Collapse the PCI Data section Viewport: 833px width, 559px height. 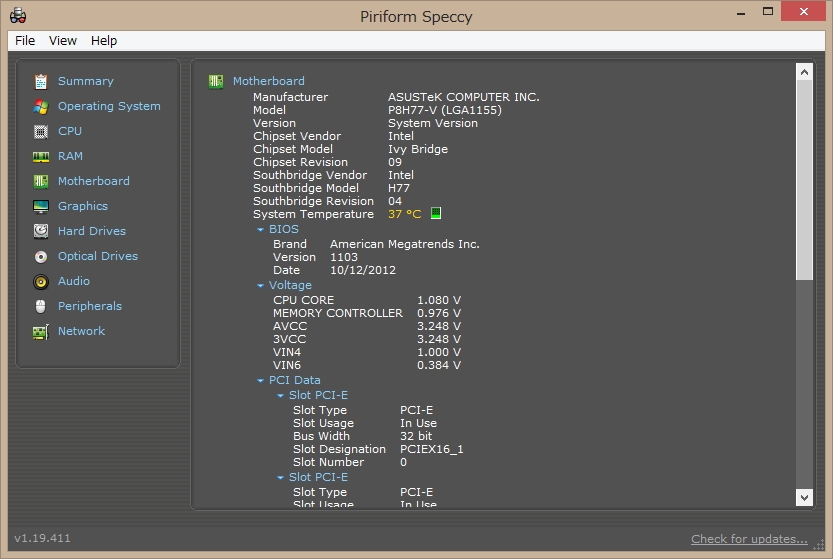pyautogui.click(x=261, y=381)
